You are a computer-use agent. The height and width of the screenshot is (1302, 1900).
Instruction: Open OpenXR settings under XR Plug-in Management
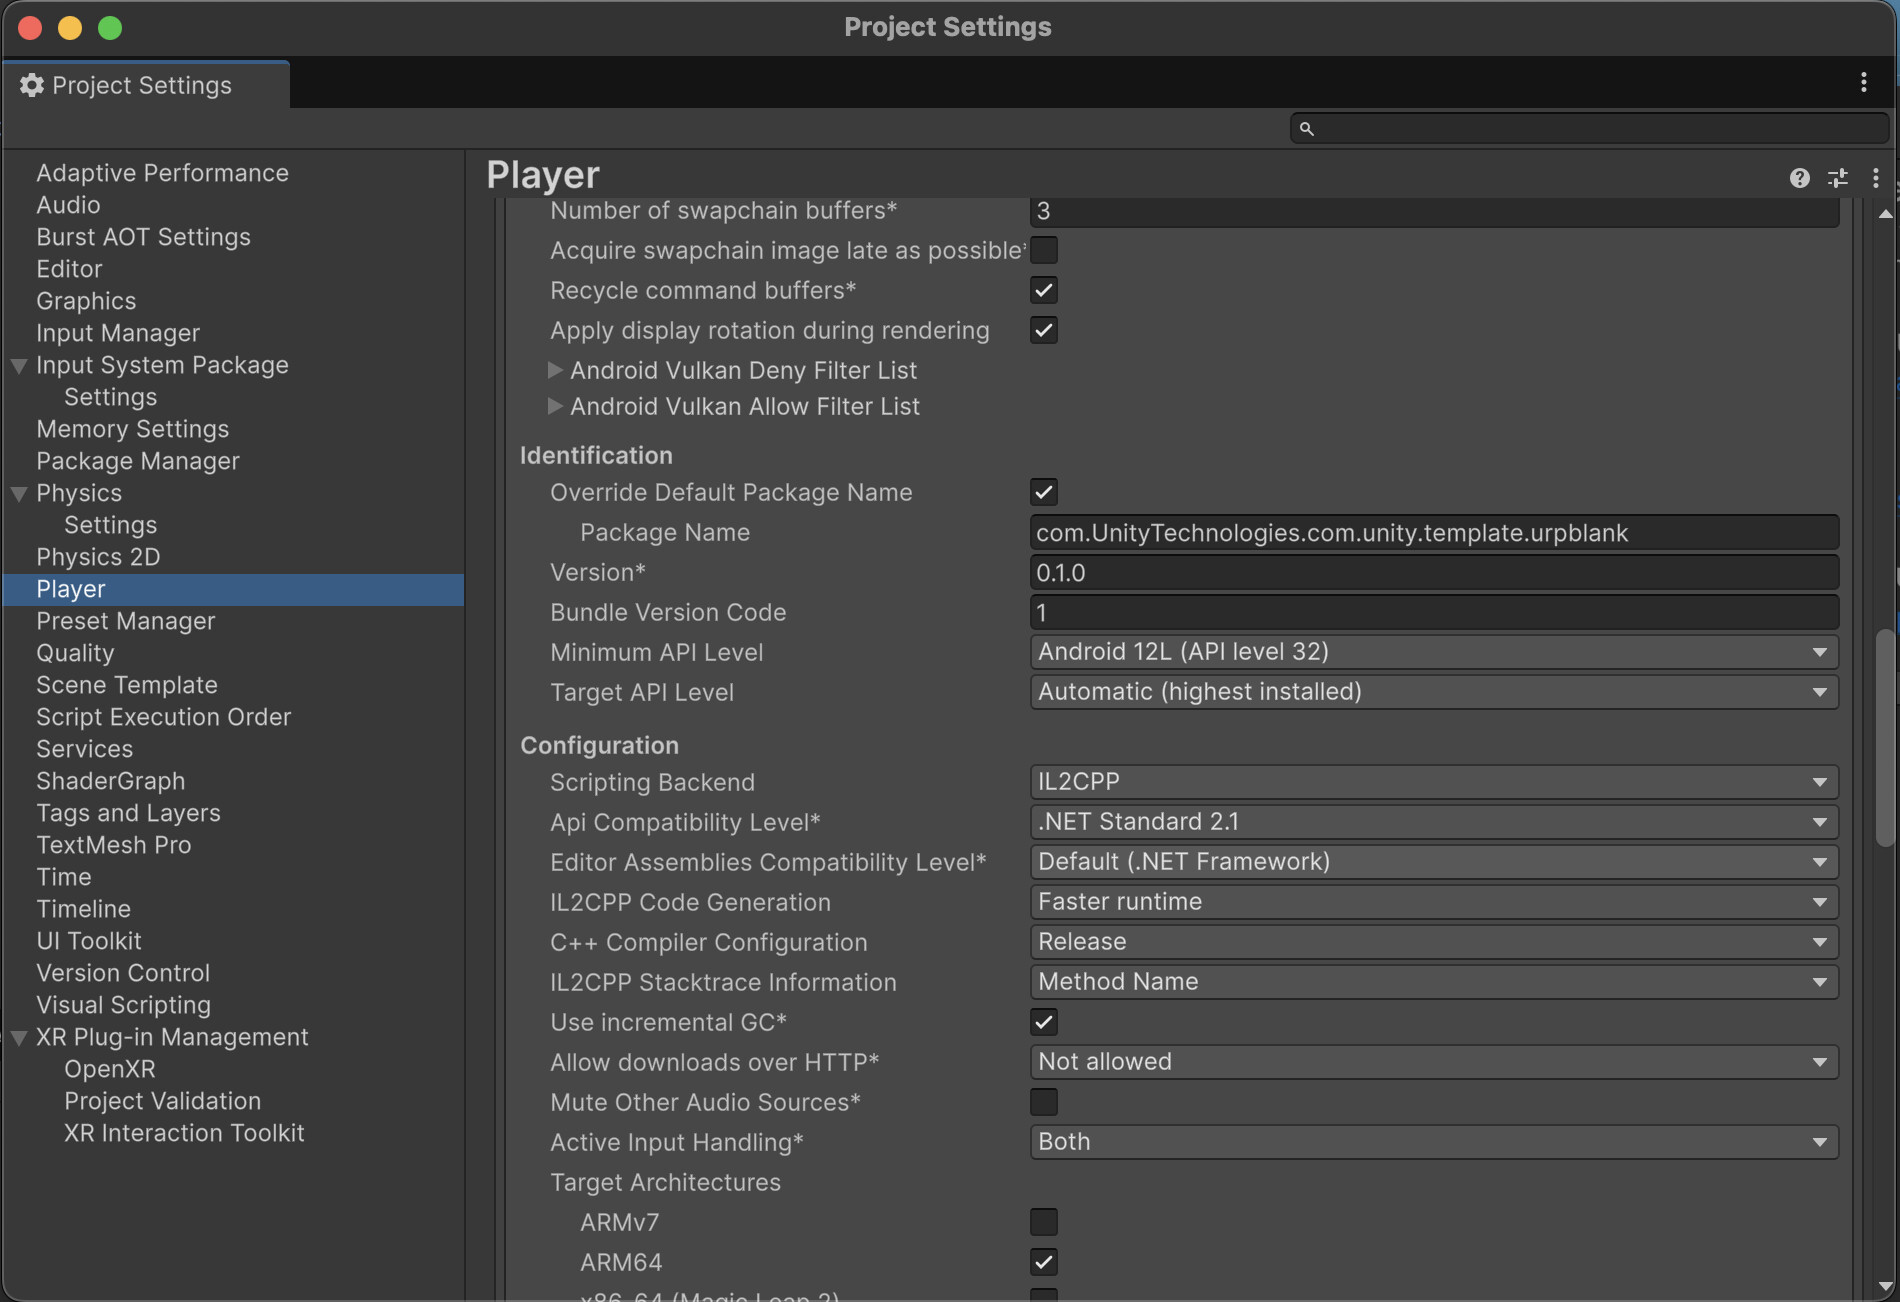[x=110, y=1069]
